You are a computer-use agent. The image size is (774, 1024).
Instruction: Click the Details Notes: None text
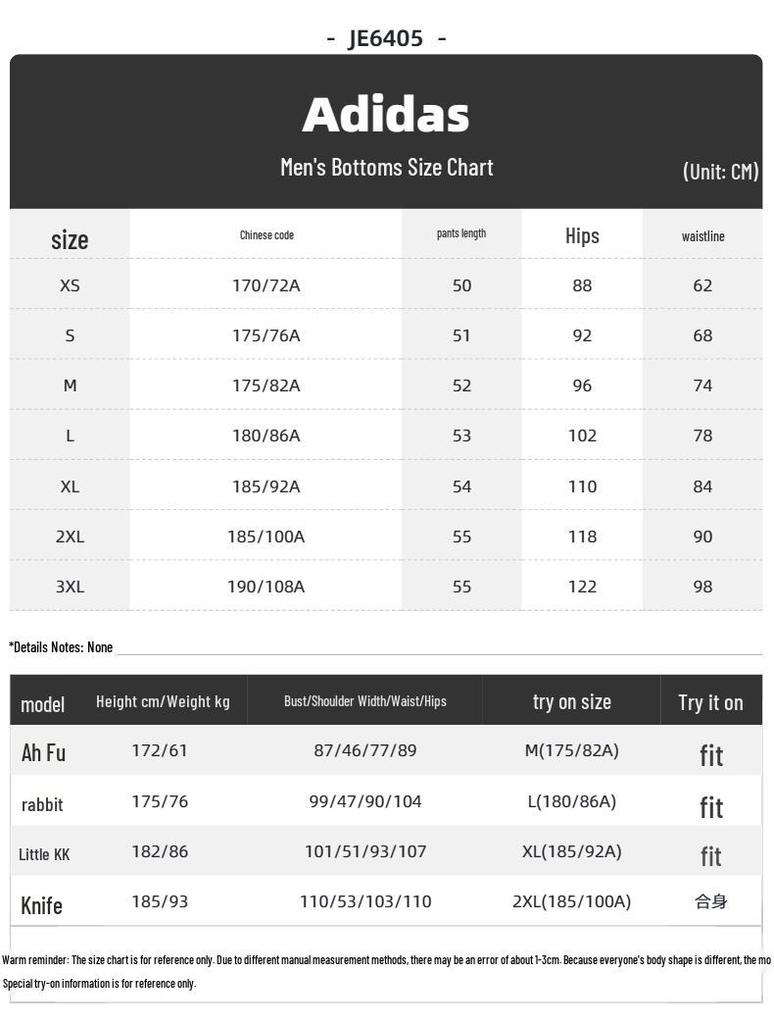tap(61, 647)
